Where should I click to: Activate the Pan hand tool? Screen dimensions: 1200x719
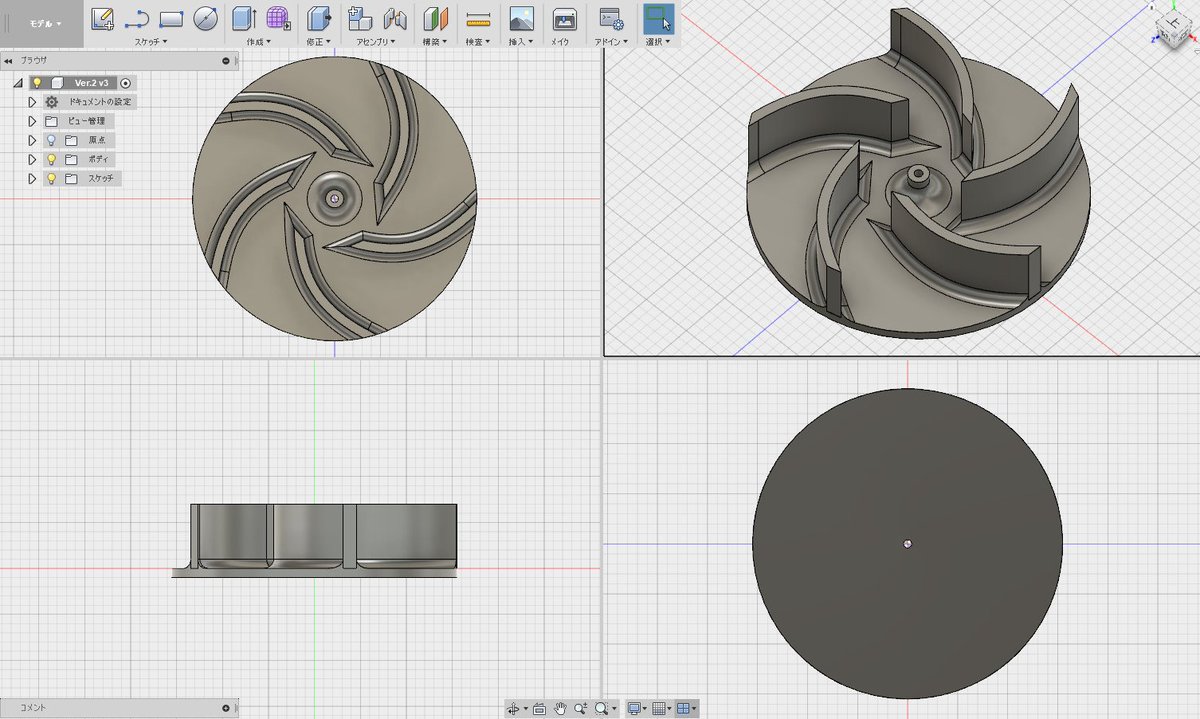(x=561, y=708)
